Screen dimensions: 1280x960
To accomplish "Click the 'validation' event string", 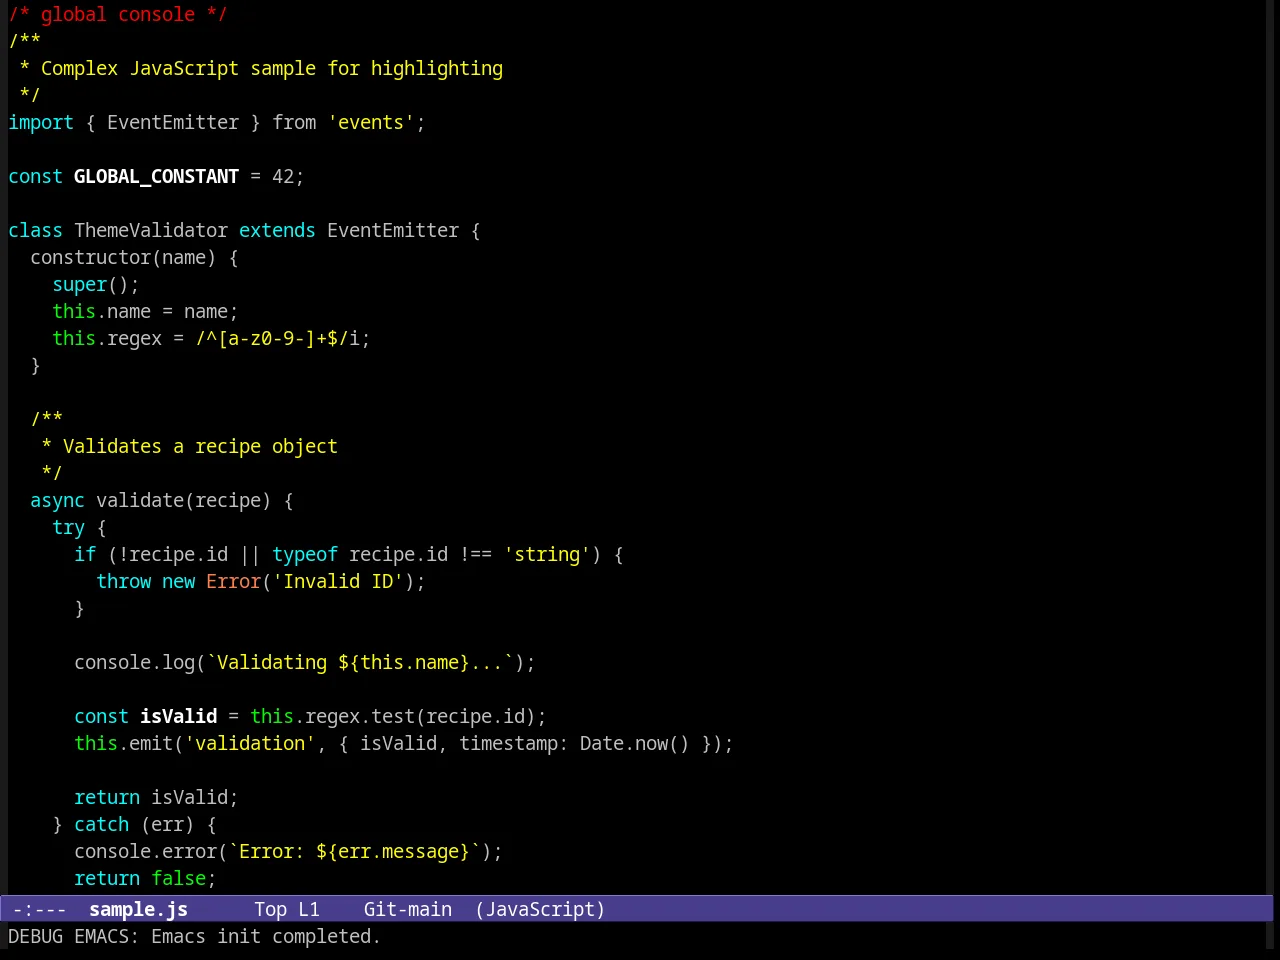I will pyautogui.click(x=250, y=743).
